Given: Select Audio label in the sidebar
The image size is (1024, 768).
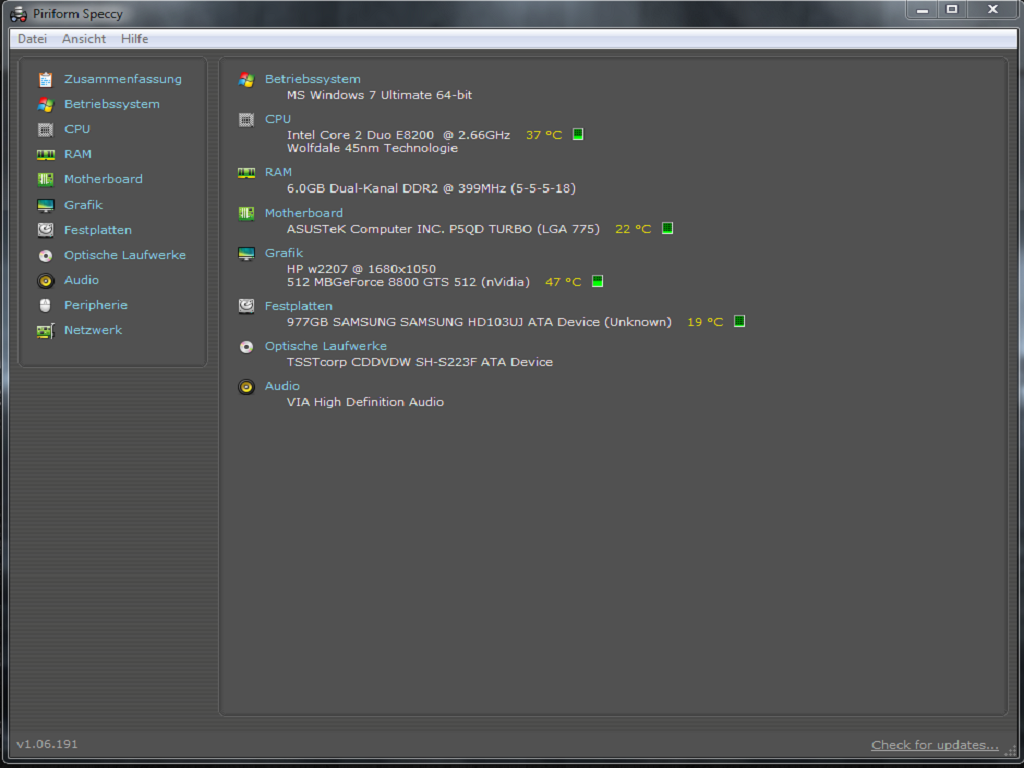Looking at the screenshot, I should click(82, 280).
